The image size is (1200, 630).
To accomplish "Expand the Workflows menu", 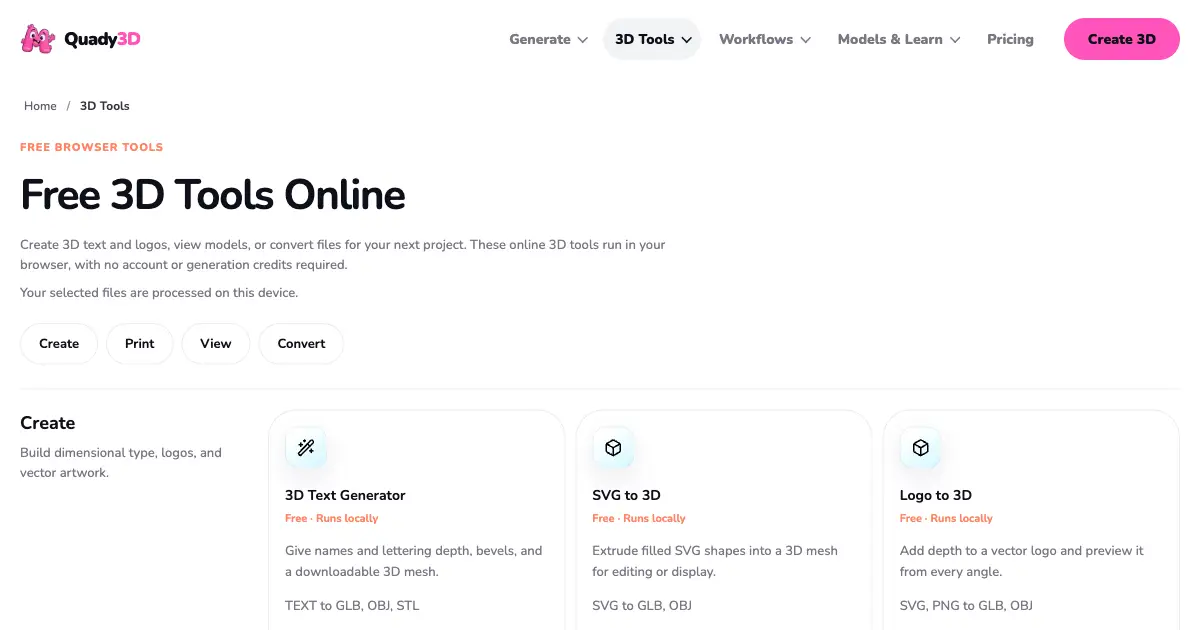I will (x=765, y=39).
